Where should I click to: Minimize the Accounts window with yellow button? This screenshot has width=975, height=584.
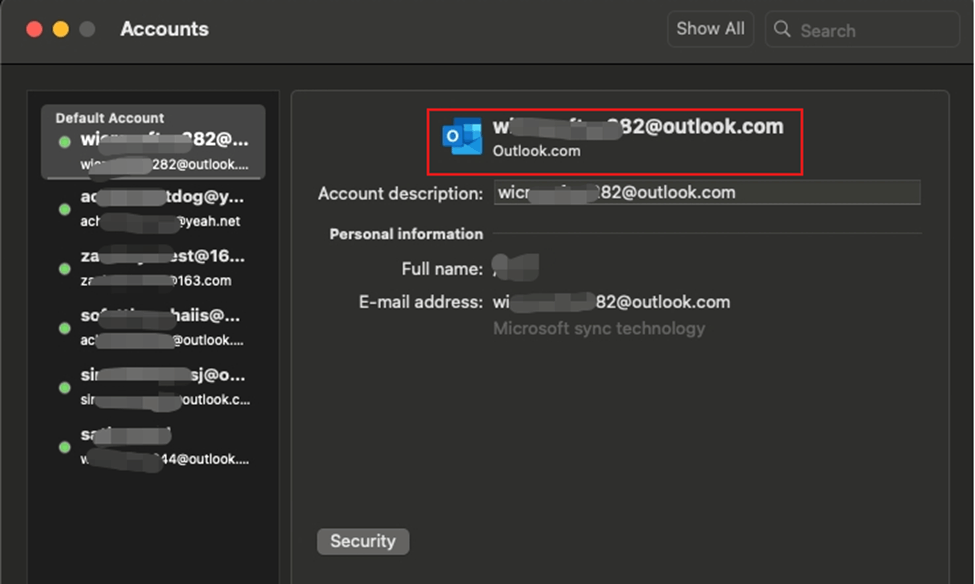tap(61, 29)
